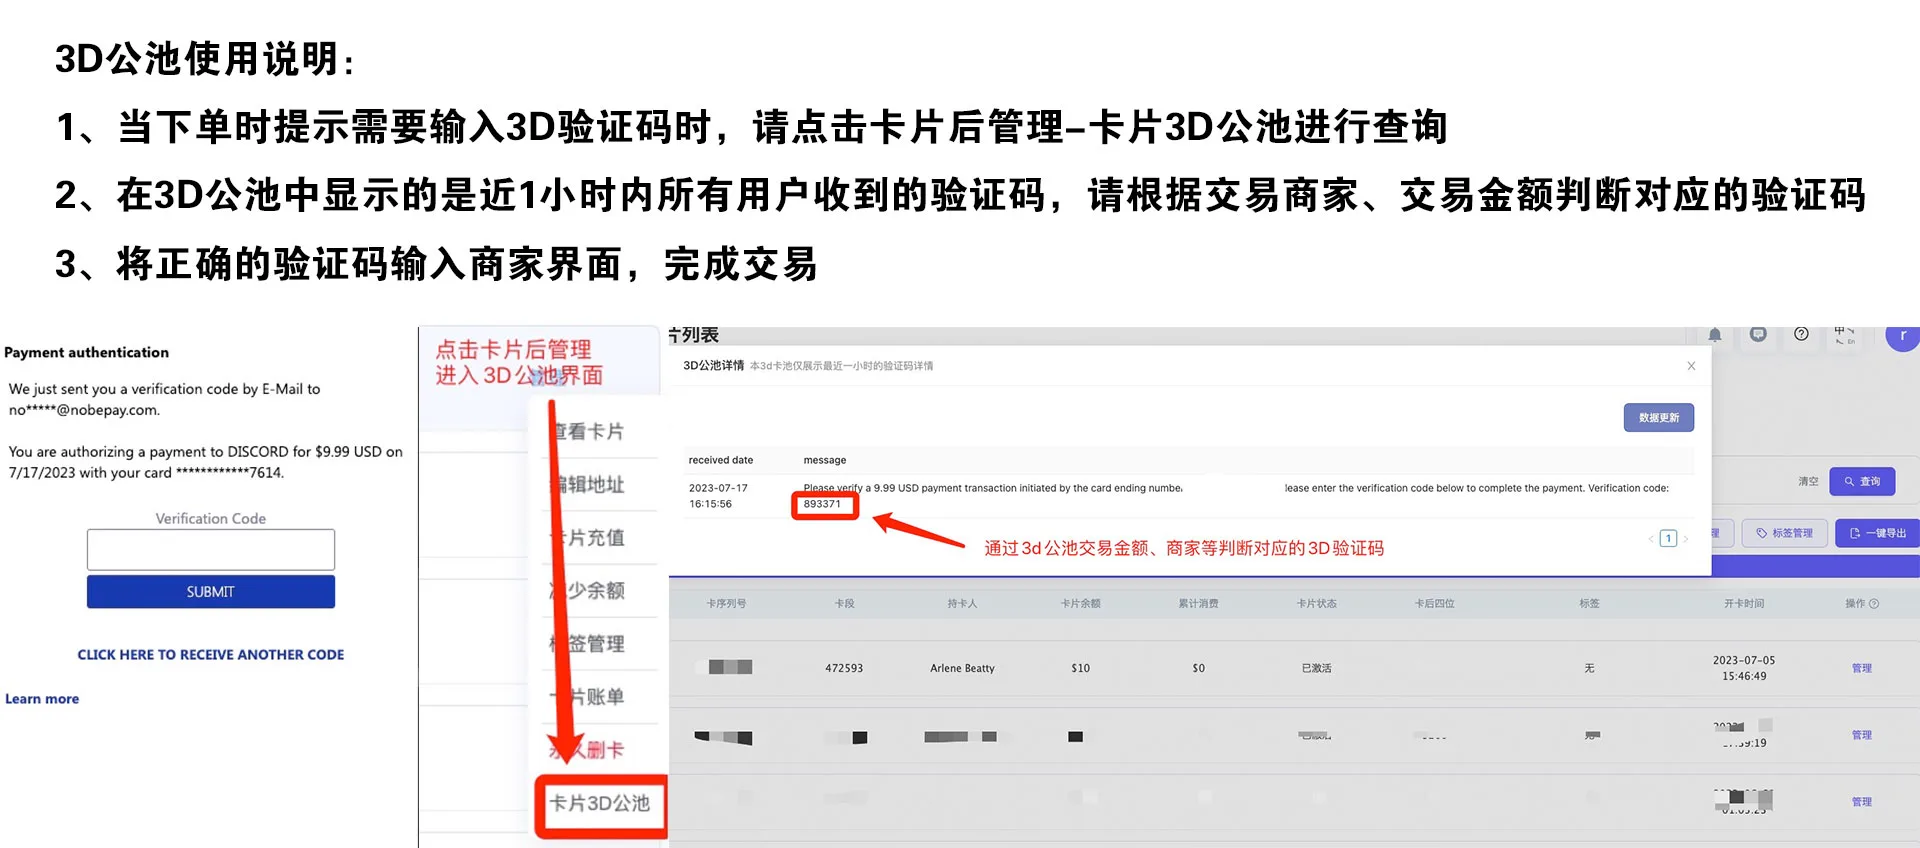Click the help question mark icon in the header
The height and width of the screenshot is (848, 1920).
coord(1801,334)
